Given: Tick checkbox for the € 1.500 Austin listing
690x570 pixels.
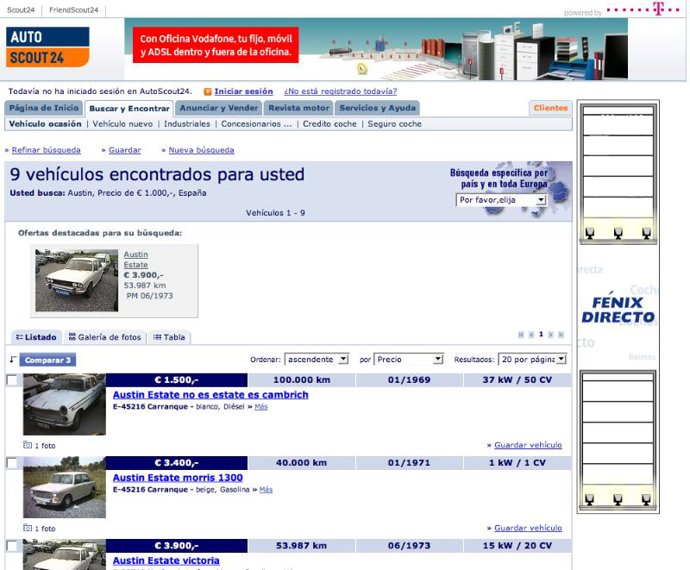Looking at the screenshot, I should pyautogui.click(x=12, y=380).
